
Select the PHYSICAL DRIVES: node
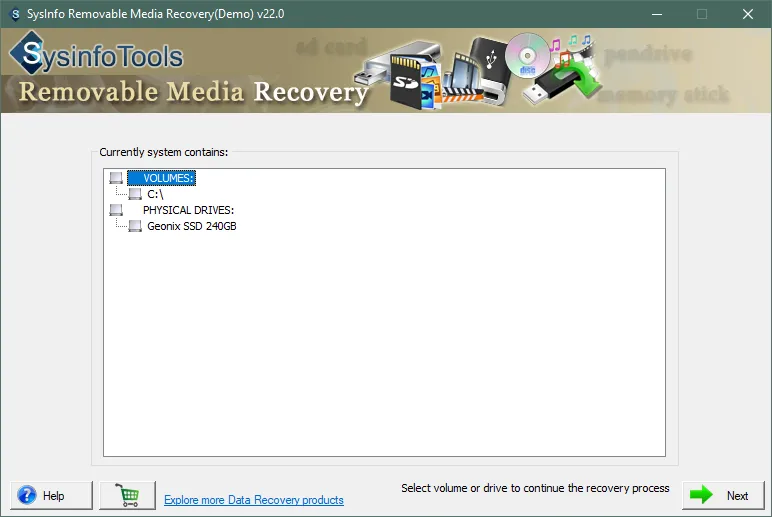[x=189, y=210]
